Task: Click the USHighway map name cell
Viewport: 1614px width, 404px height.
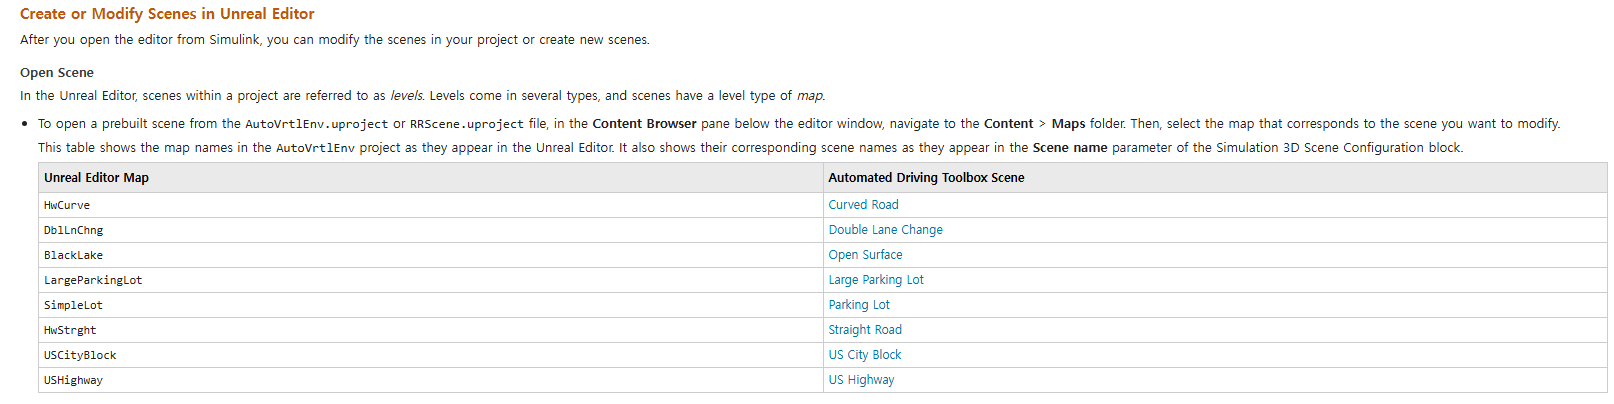Action: pyautogui.click(x=431, y=380)
